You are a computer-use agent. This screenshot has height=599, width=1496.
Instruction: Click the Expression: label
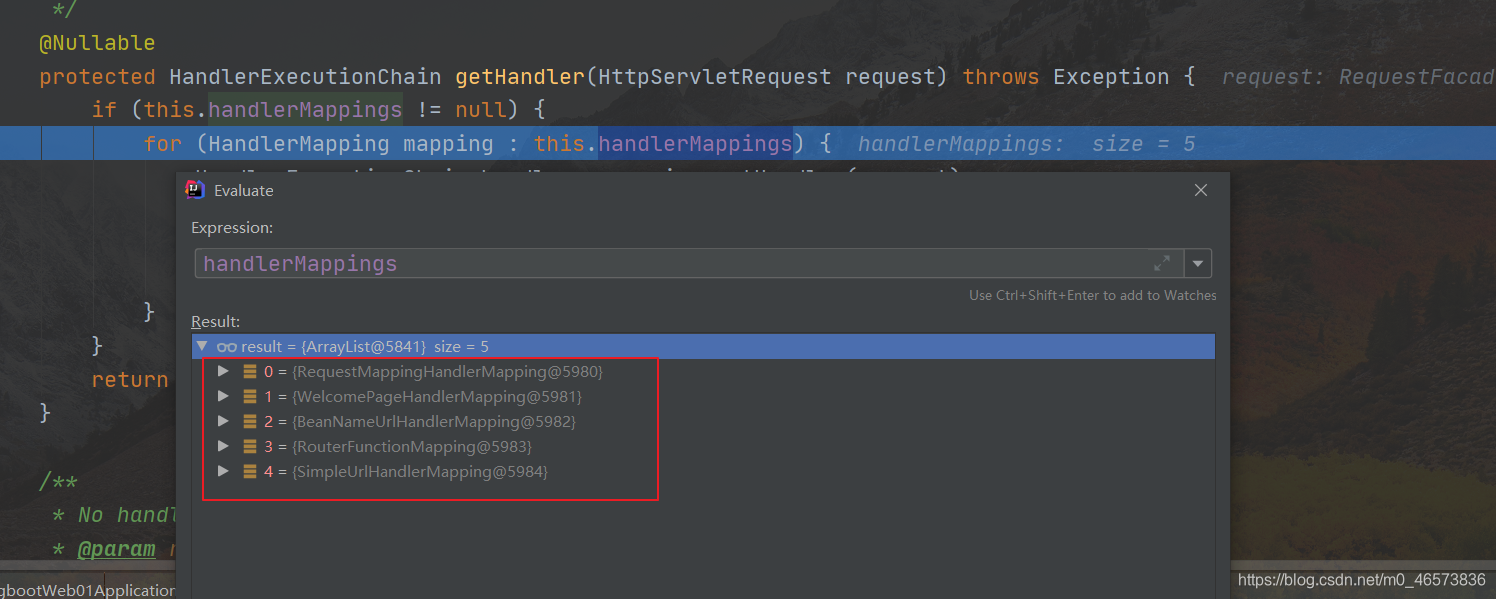coord(232,228)
